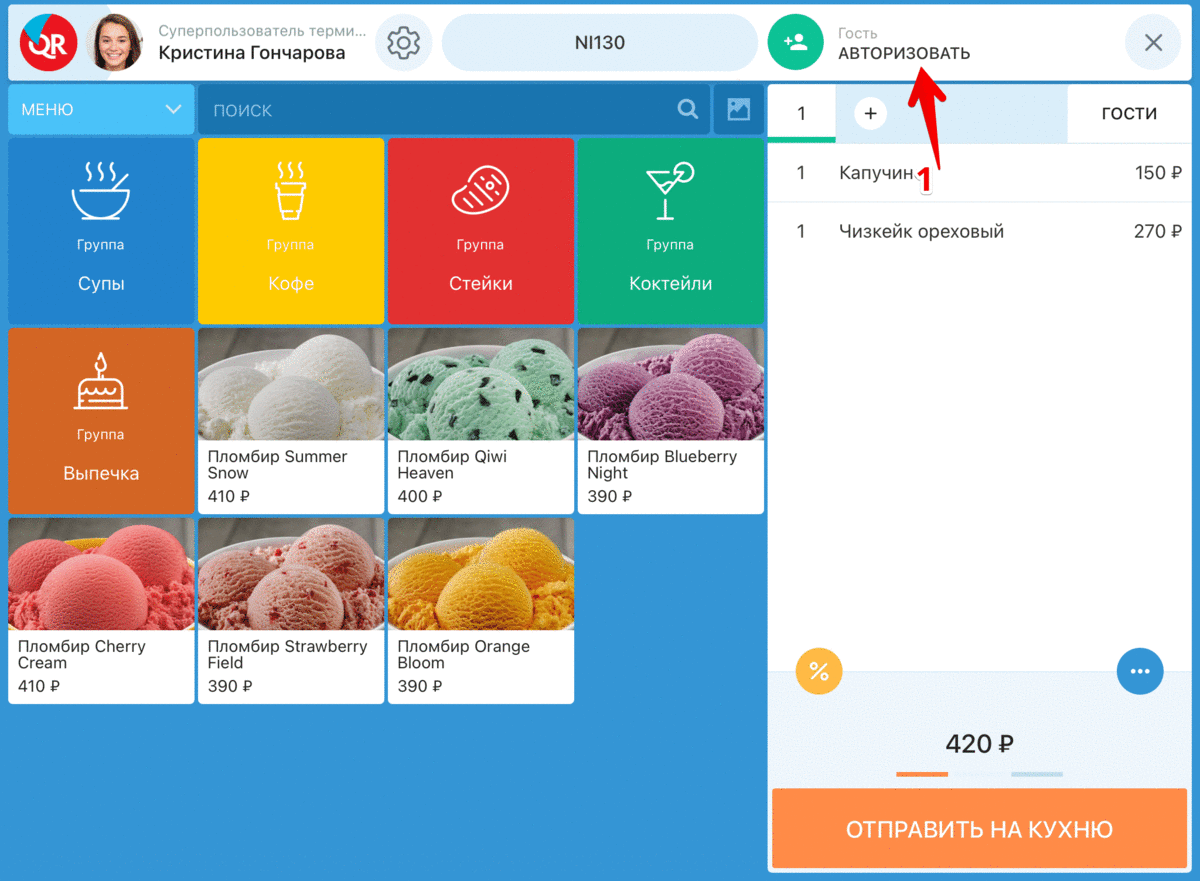Click the NI130 order number button
Viewport: 1200px width, 881px height.
coord(600,43)
